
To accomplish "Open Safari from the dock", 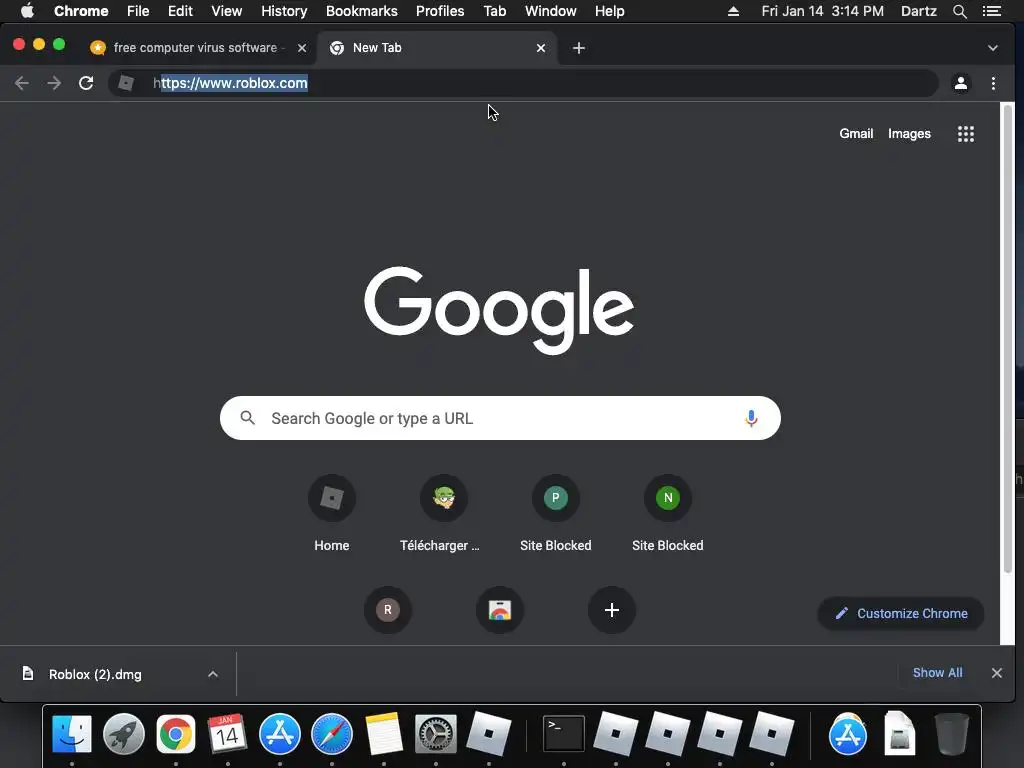I will 332,734.
